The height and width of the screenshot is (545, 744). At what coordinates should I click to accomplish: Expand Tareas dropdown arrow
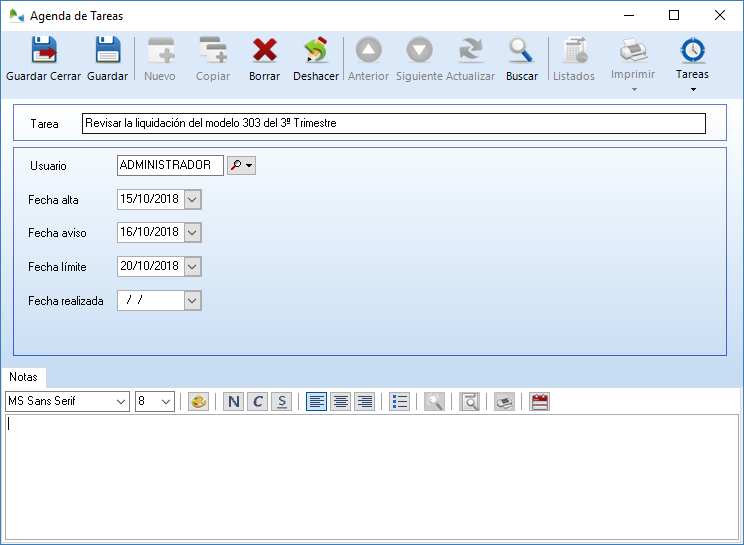coord(693,90)
